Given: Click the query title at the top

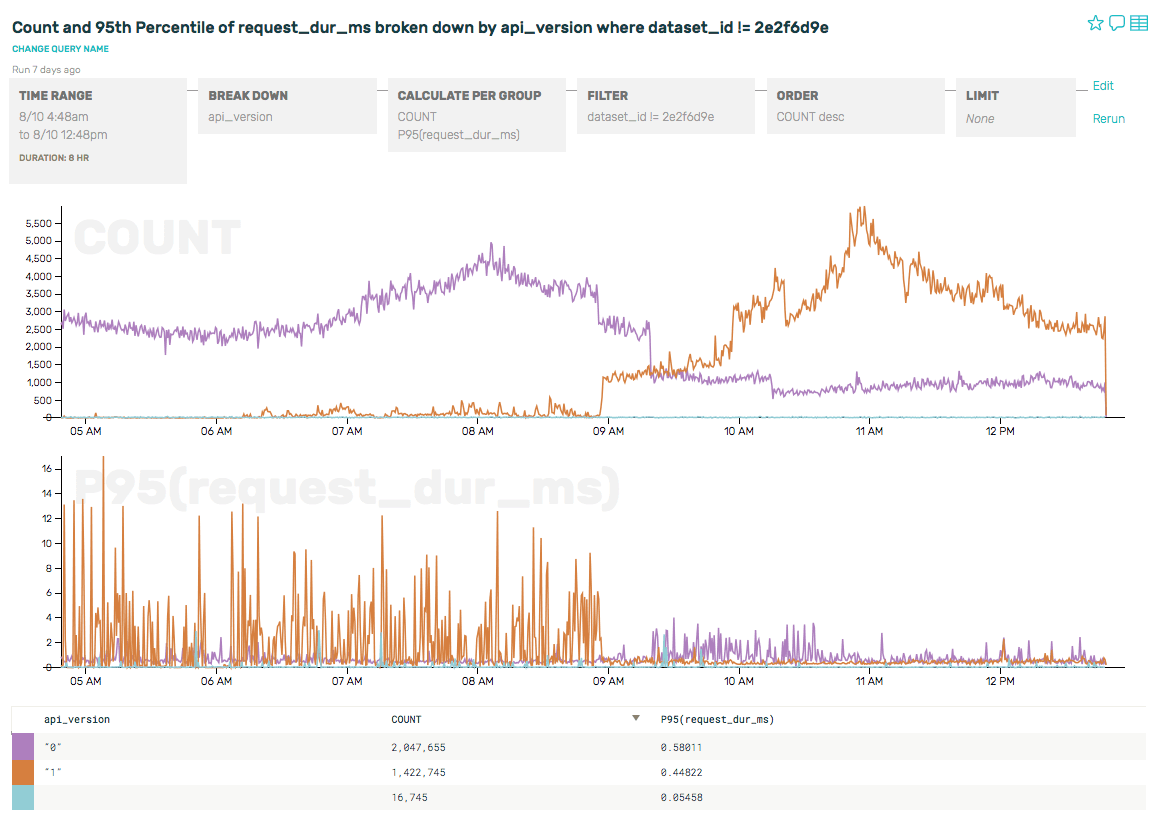Looking at the screenshot, I should 421,29.
